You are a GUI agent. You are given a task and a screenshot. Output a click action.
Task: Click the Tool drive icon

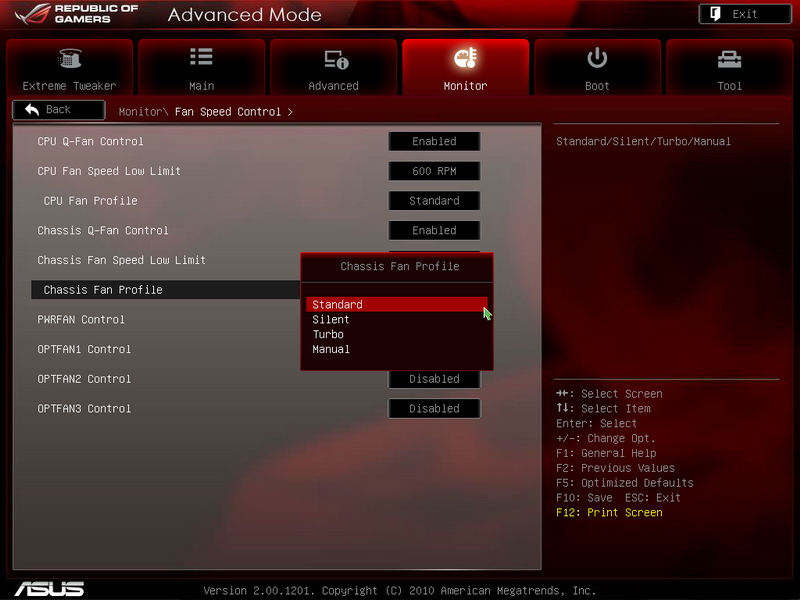tap(730, 59)
